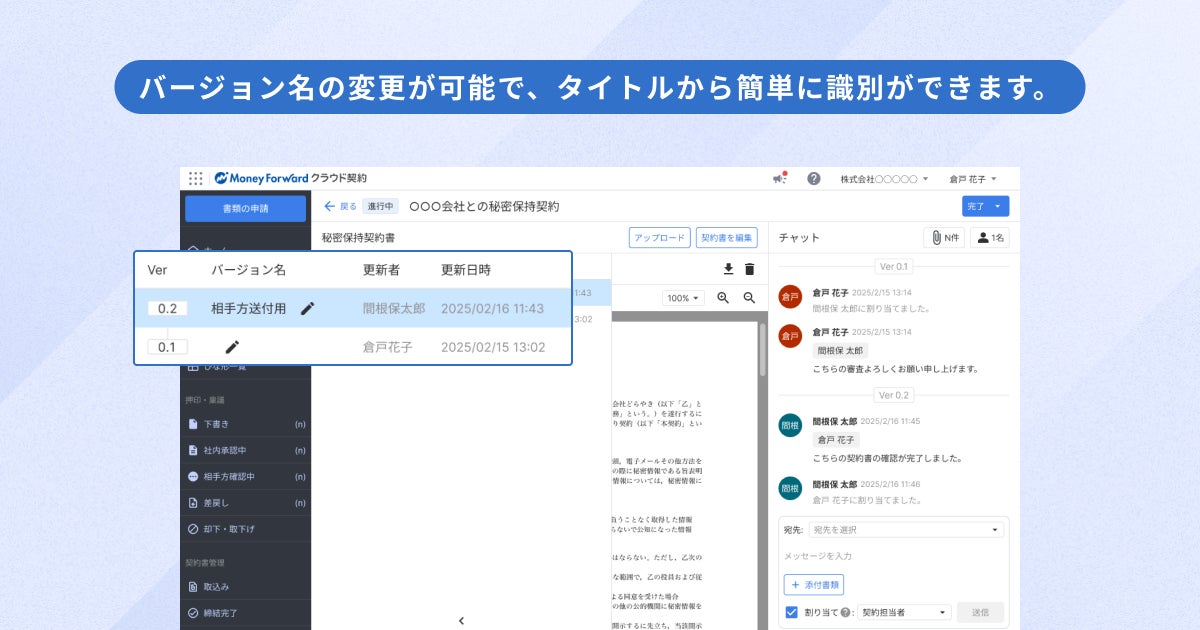This screenshot has width=1200, height=630.
Task: Open the attachments paperclip N件 button
Action: (x=944, y=238)
